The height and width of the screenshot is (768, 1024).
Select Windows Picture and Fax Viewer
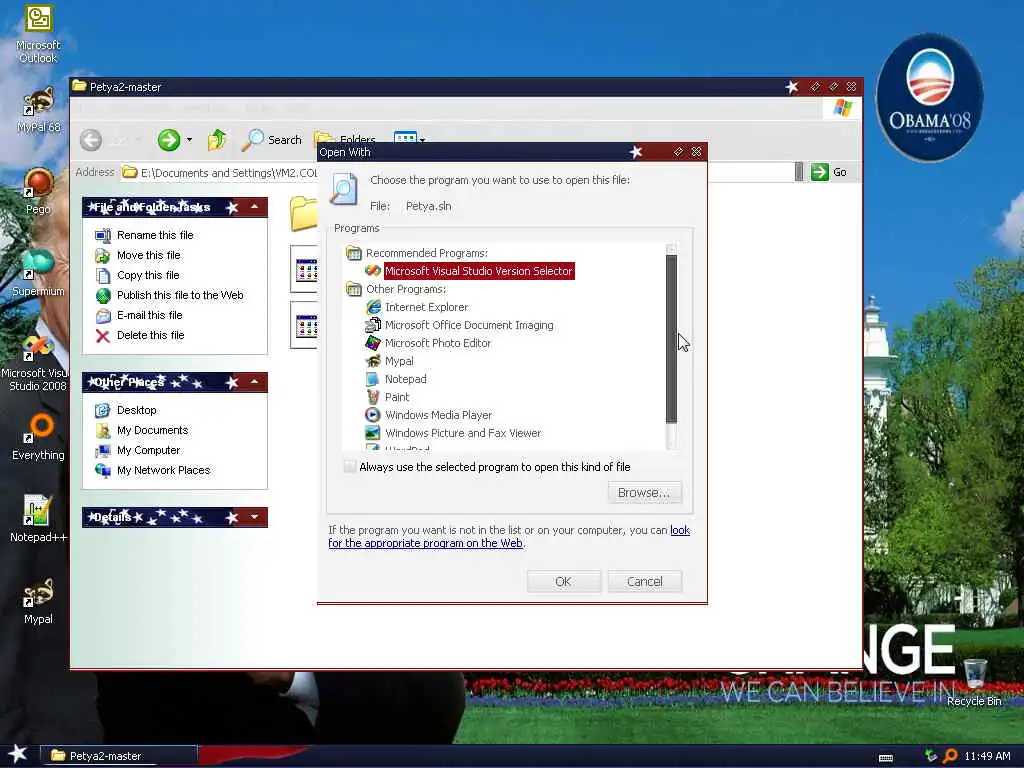click(x=463, y=433)
